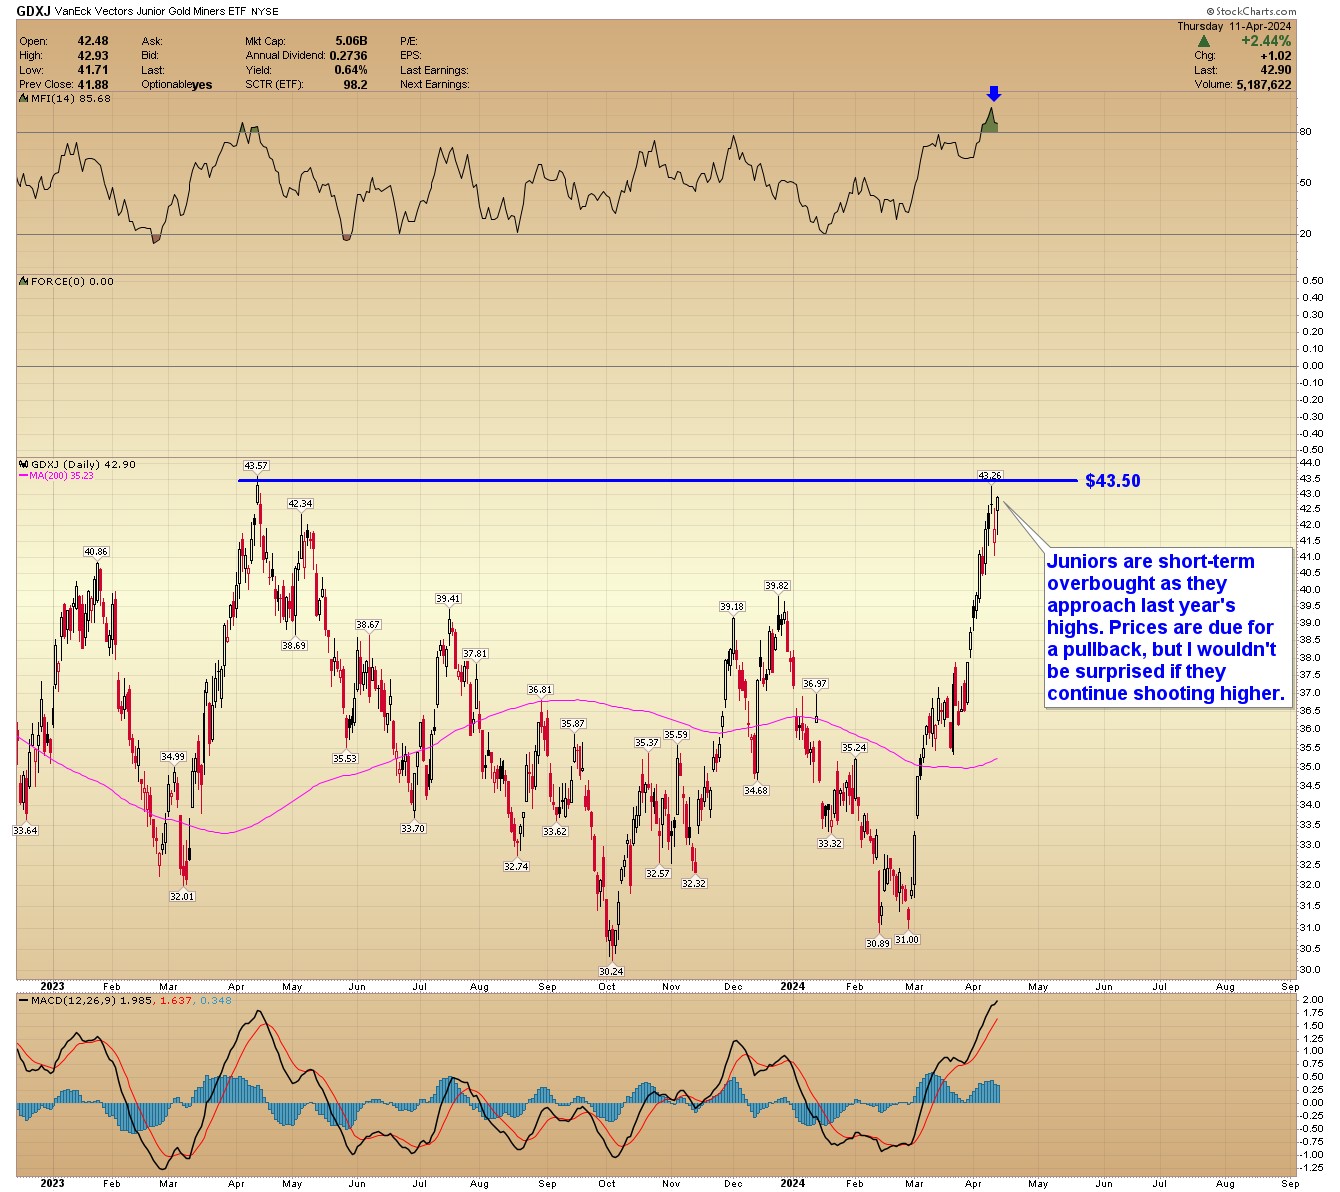
Task: Click the High value 42.93
Action: click(93, 56)
